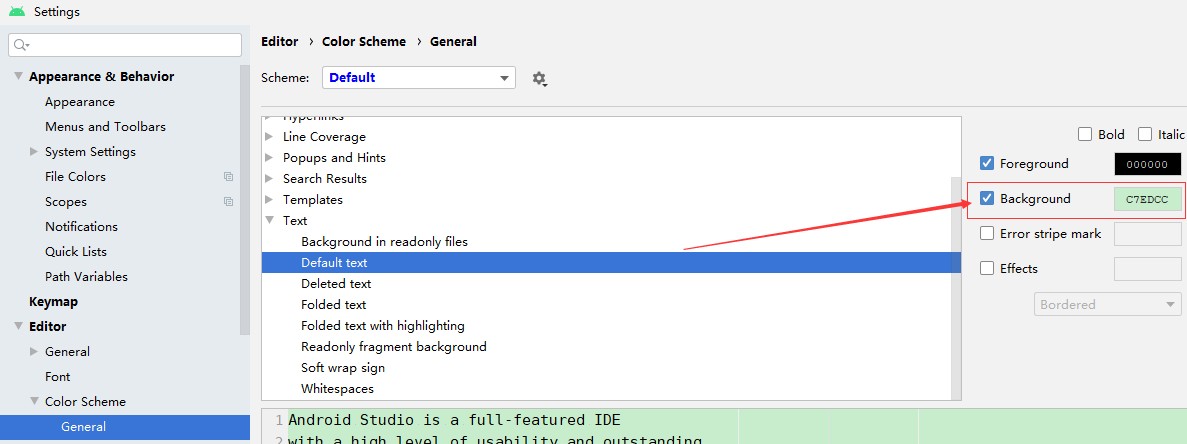Click the Android Studio logo icon
1187x444 pixels.
point(17,11)
